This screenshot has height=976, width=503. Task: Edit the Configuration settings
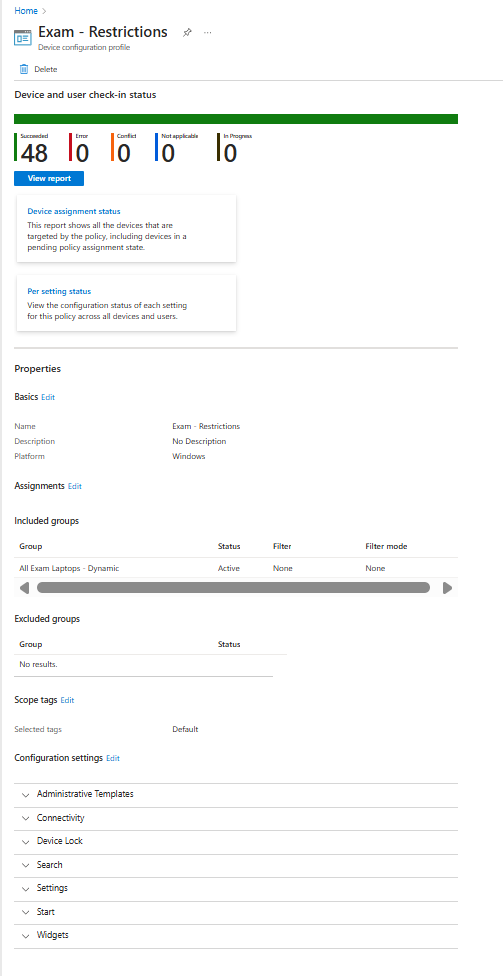[113, 758]
